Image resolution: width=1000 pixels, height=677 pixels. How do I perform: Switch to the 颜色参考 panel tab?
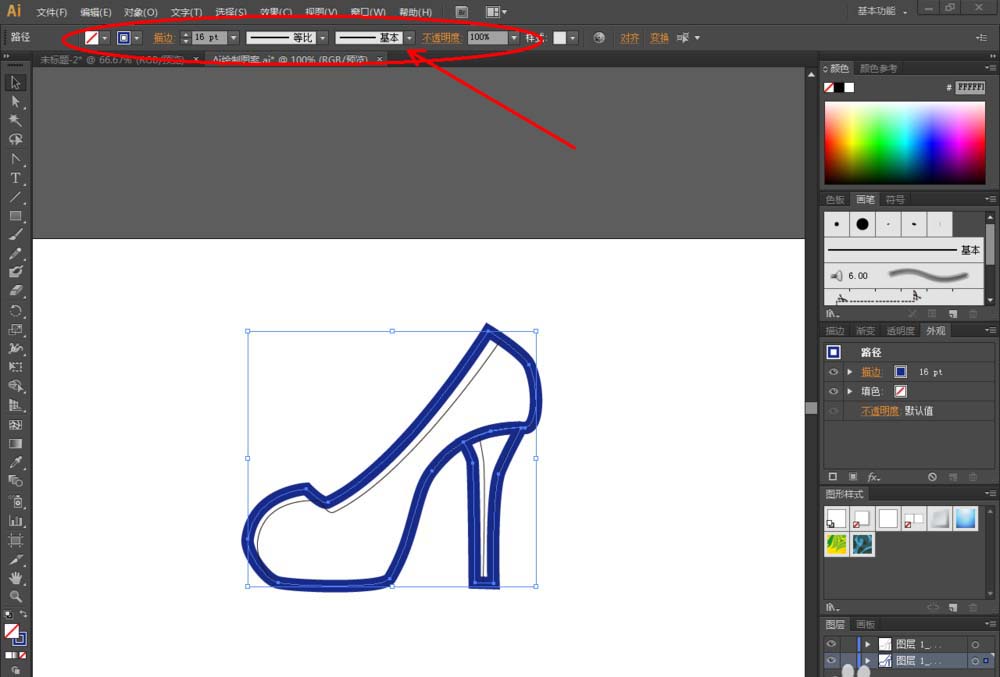(878, 68)
